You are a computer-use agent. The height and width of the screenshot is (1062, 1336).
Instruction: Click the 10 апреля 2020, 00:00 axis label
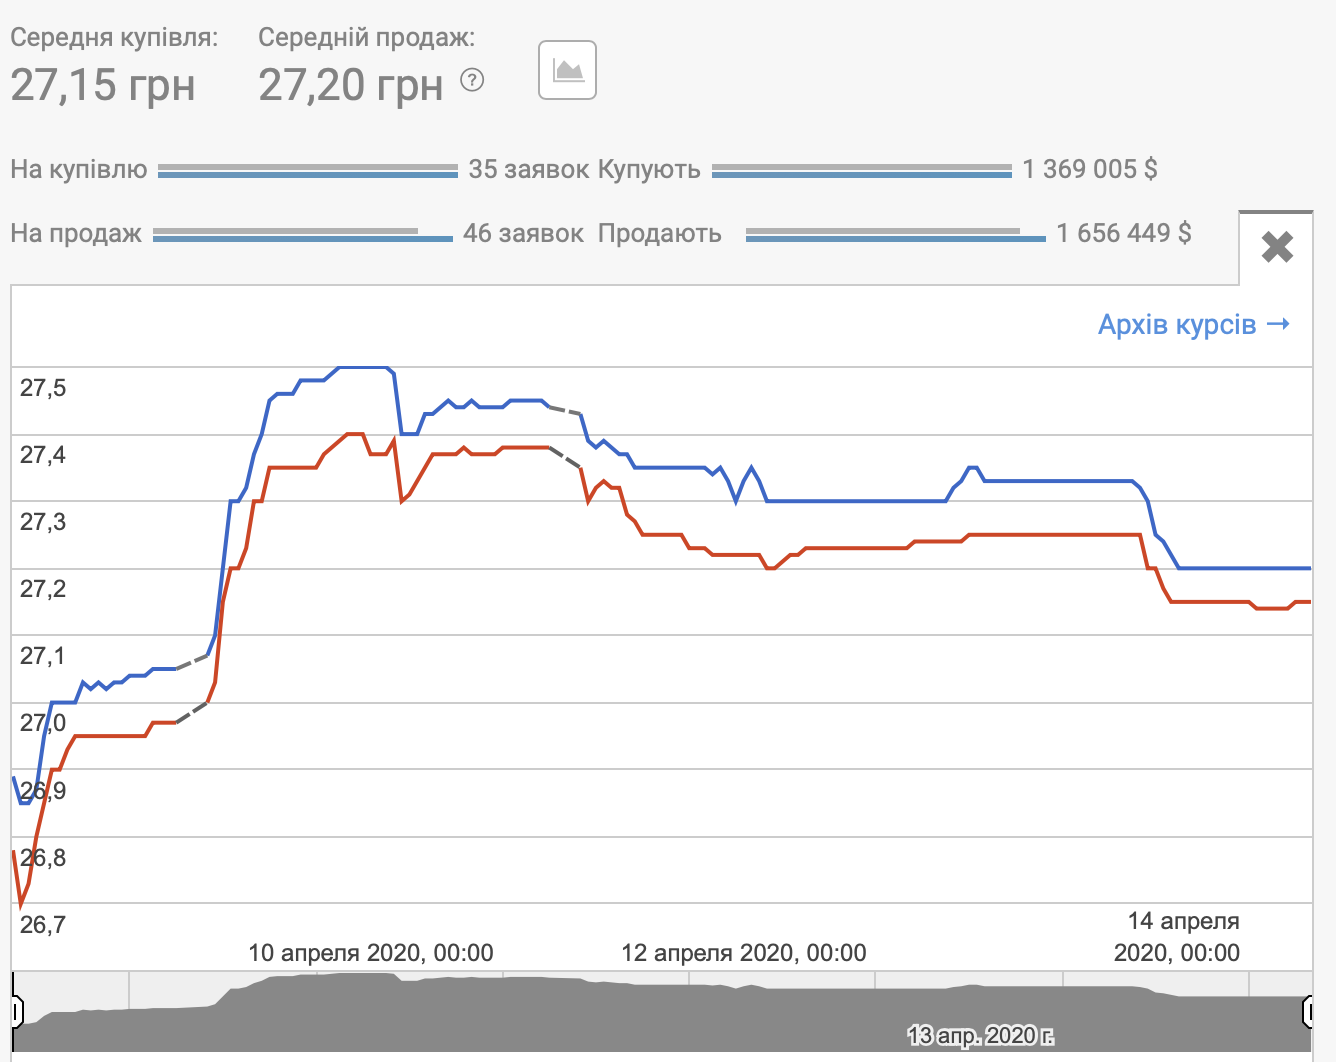click(370, 953)
